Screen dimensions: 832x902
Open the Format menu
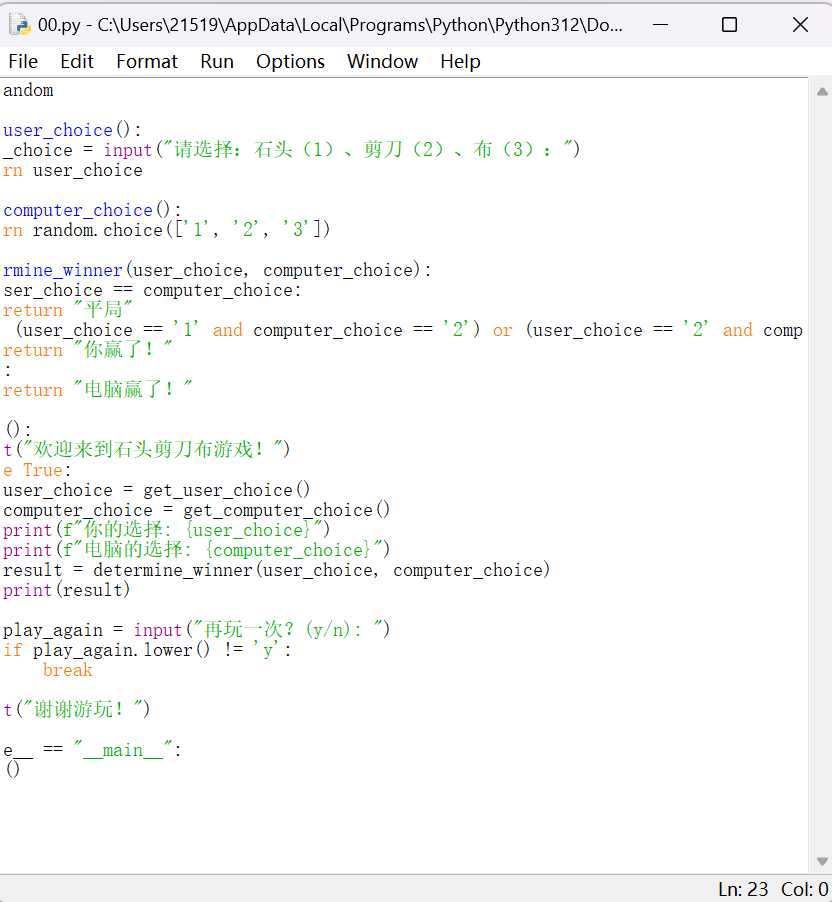[147, 61]
